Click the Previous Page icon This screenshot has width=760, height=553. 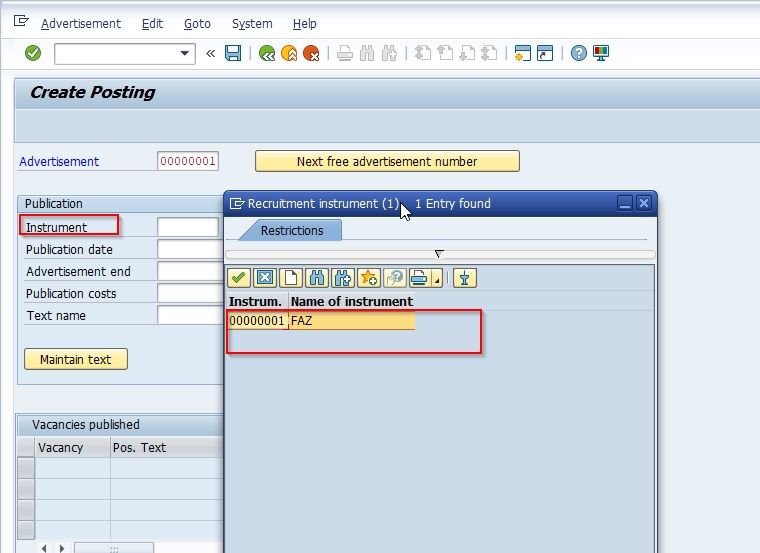pyautogui.click(x=445, y=53)
